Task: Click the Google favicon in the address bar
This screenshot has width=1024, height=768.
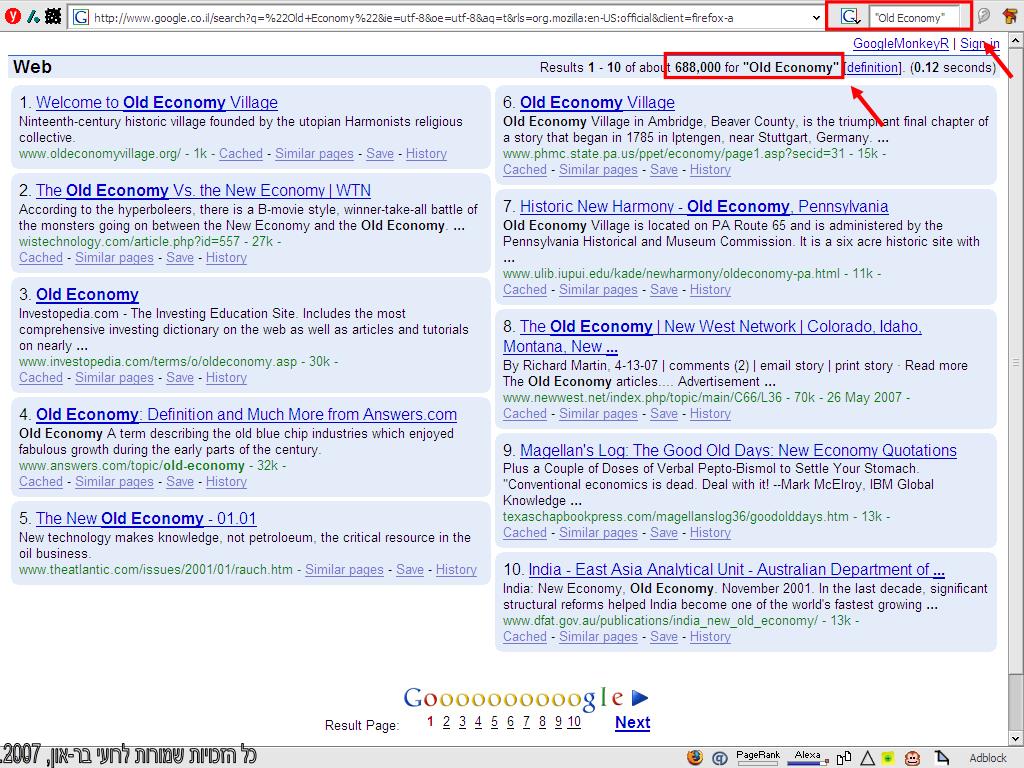Action: [80, 17]
